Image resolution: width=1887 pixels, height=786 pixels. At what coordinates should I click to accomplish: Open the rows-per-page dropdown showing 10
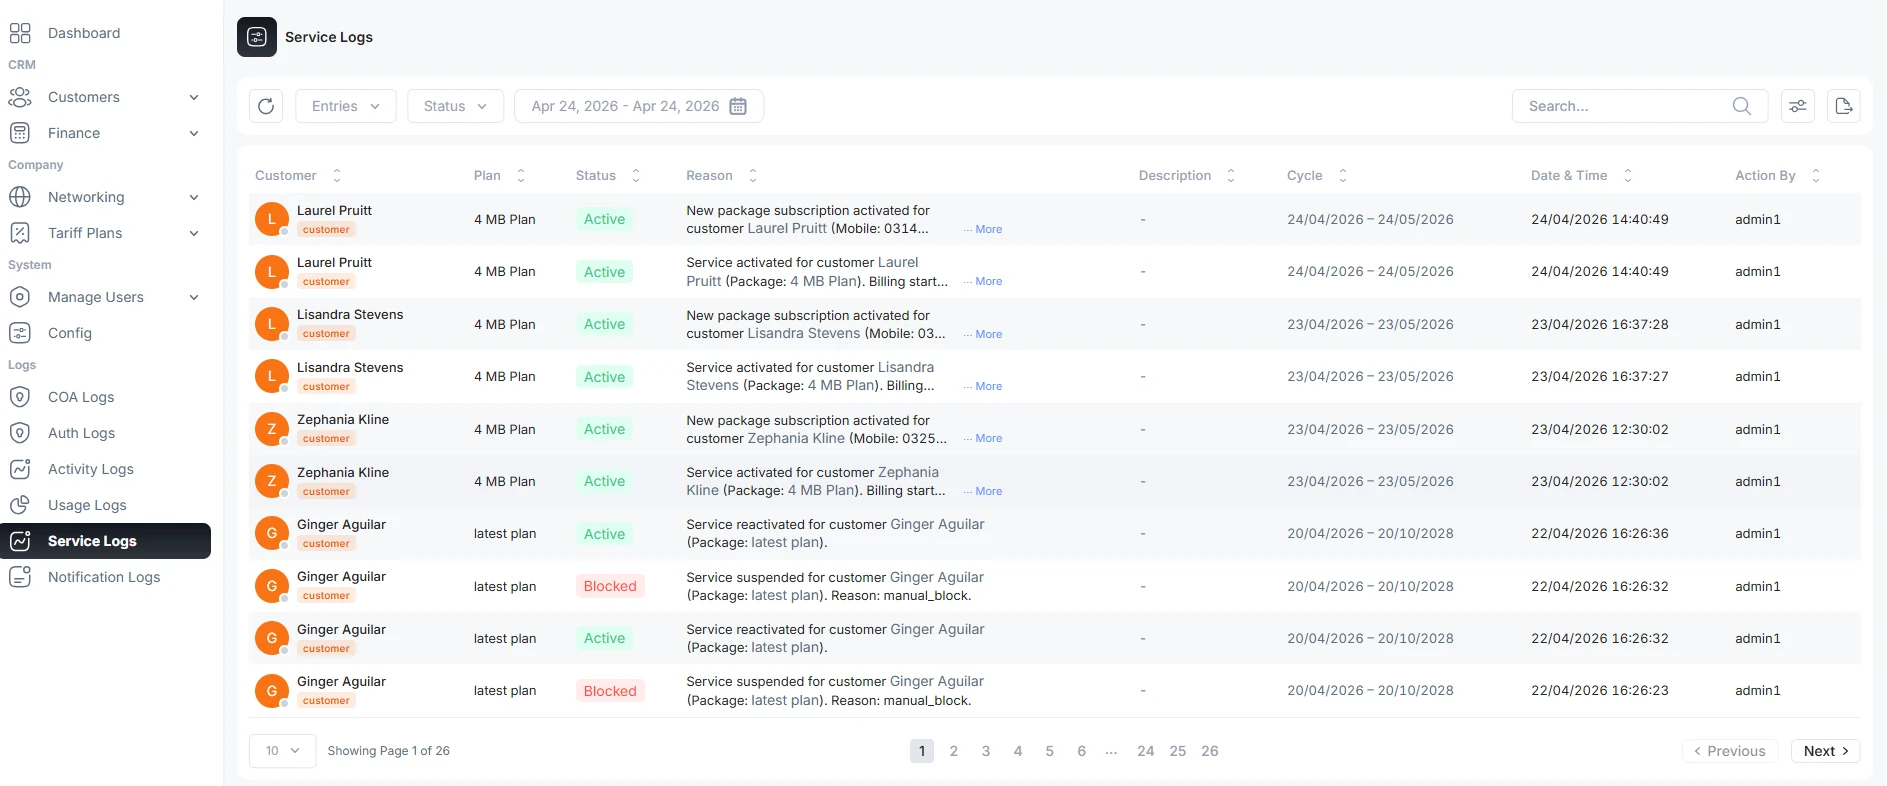pos(282,751)
